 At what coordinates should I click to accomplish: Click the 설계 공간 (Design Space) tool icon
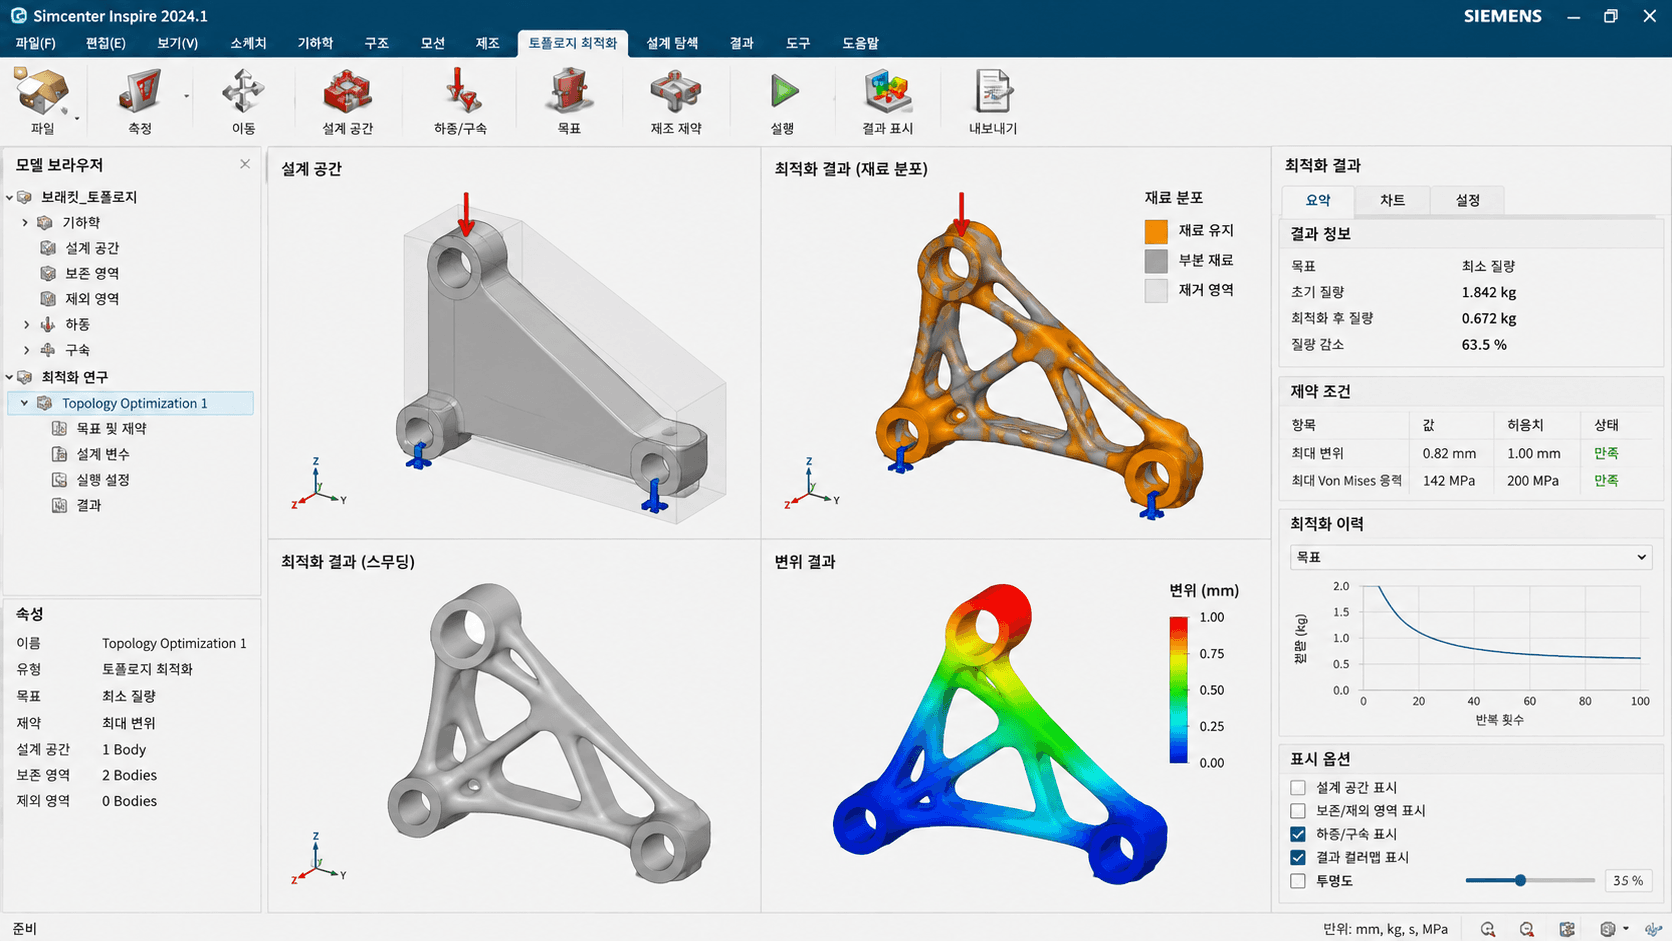347,92
